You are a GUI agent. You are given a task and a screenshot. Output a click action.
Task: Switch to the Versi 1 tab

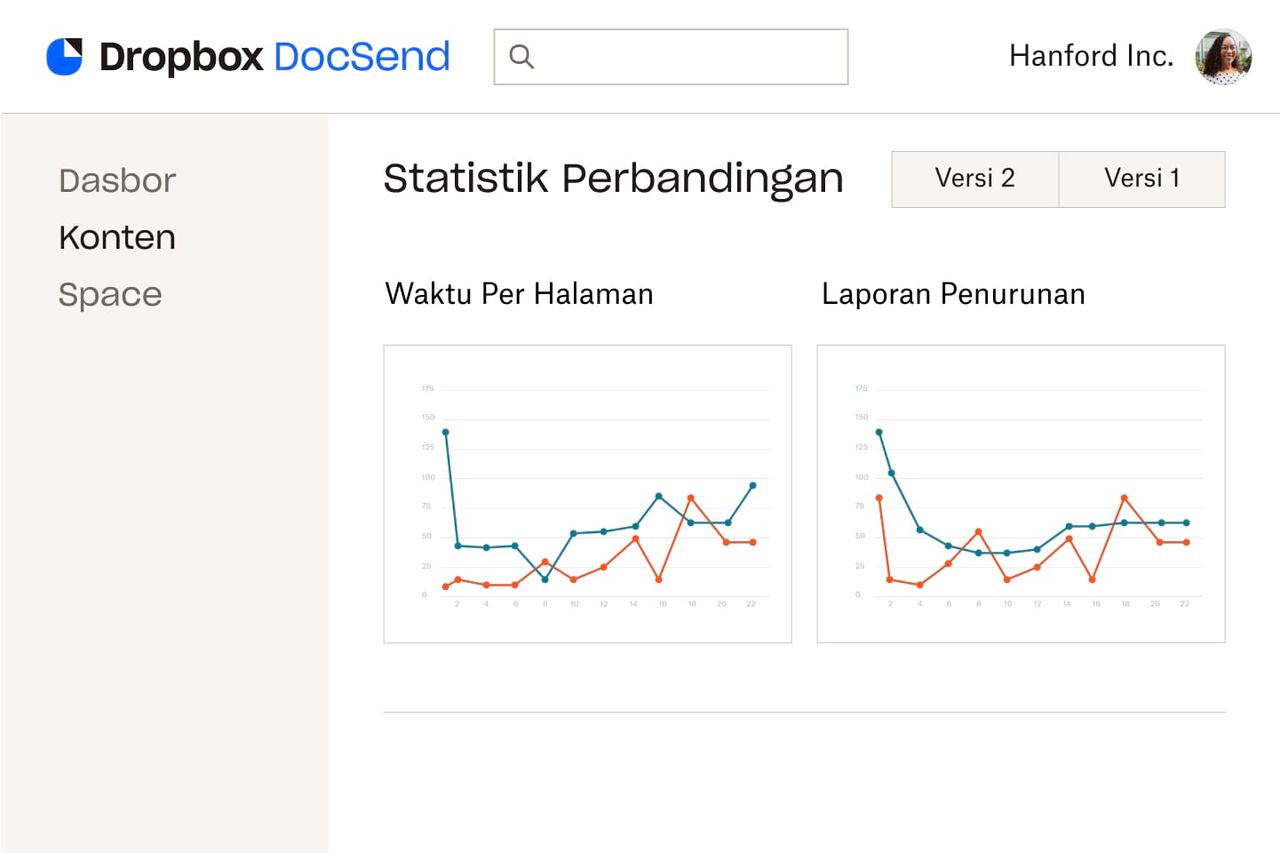pyautogui.click(x=1142, y=179)
